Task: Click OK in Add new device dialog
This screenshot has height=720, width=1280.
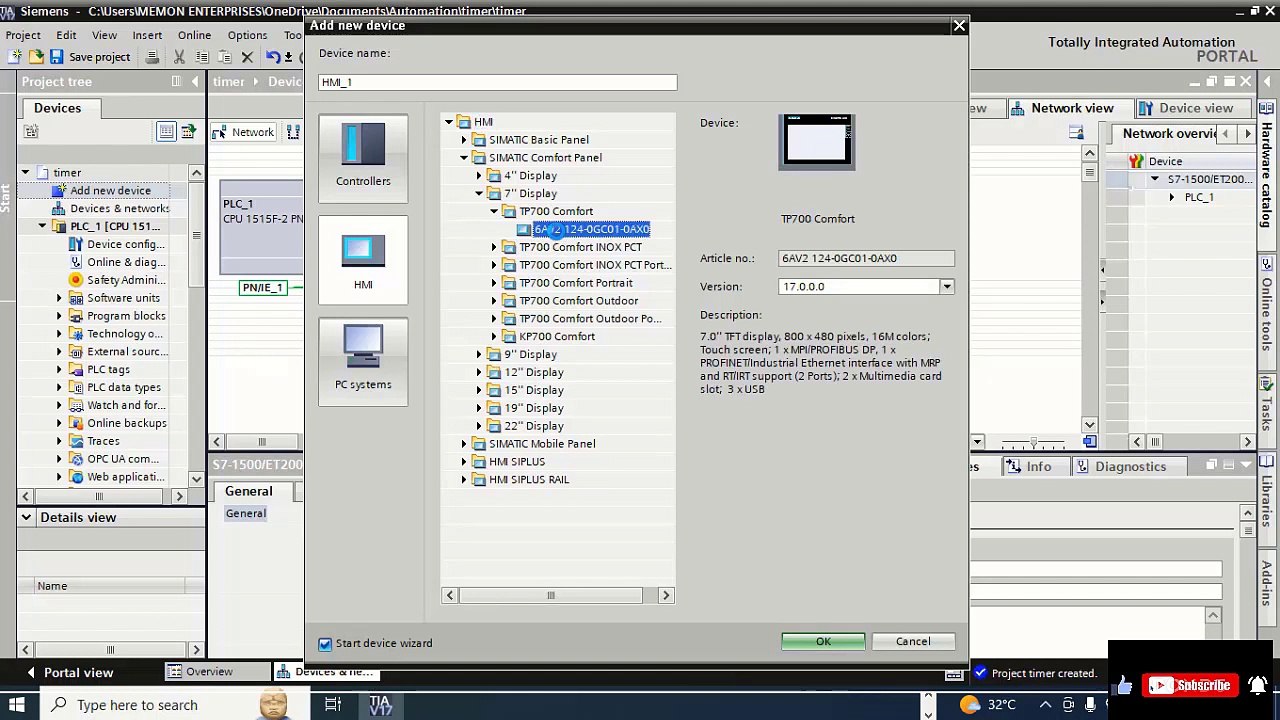Action: [823, 642]
